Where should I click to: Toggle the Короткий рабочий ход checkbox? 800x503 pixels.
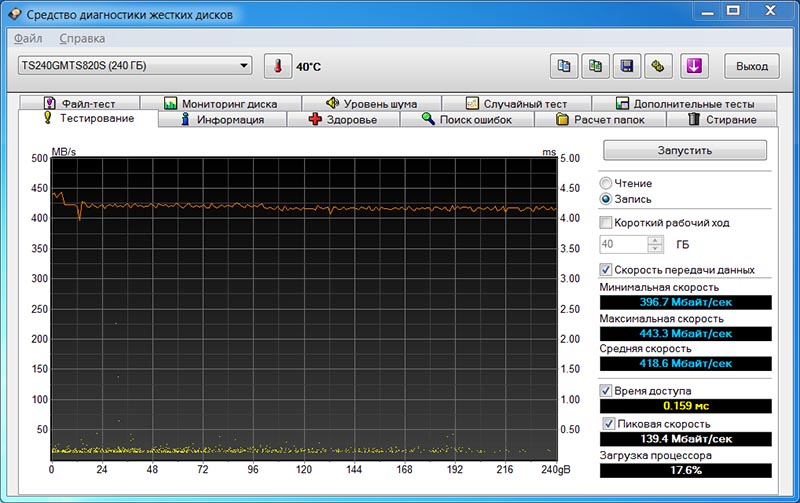(606, 222)
